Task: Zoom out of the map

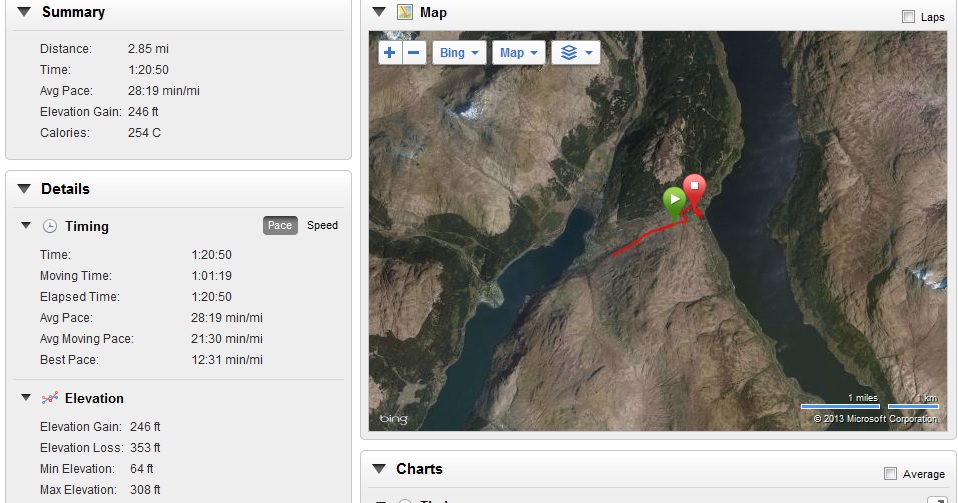Action: pos(414,53)
